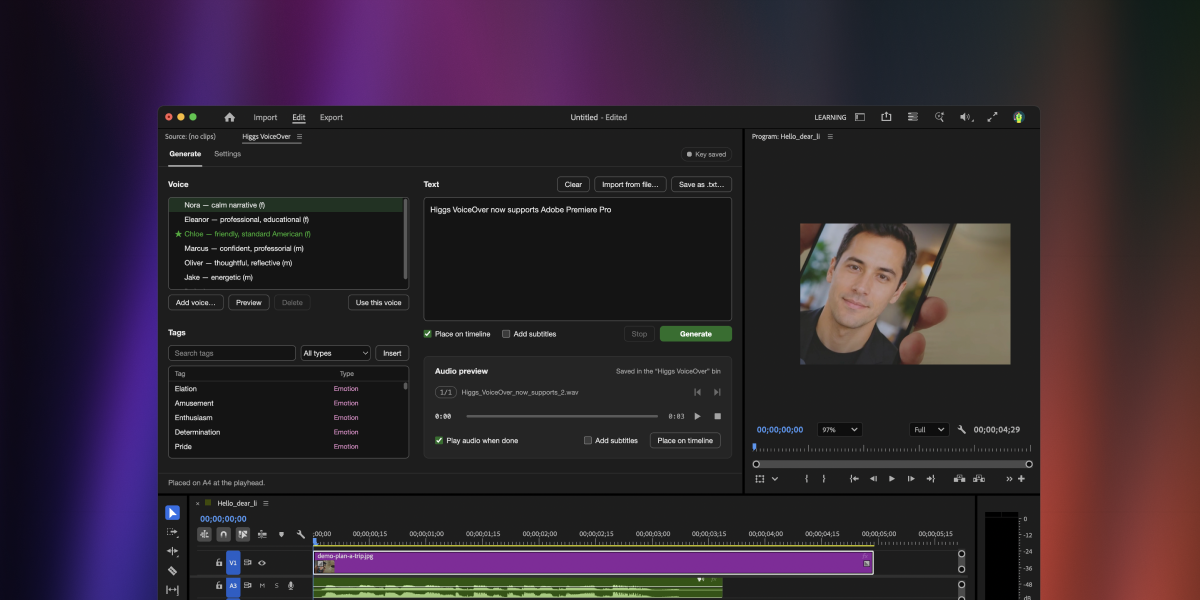
Task: Open timeline display settings wrench
Action: pos(301,534)
